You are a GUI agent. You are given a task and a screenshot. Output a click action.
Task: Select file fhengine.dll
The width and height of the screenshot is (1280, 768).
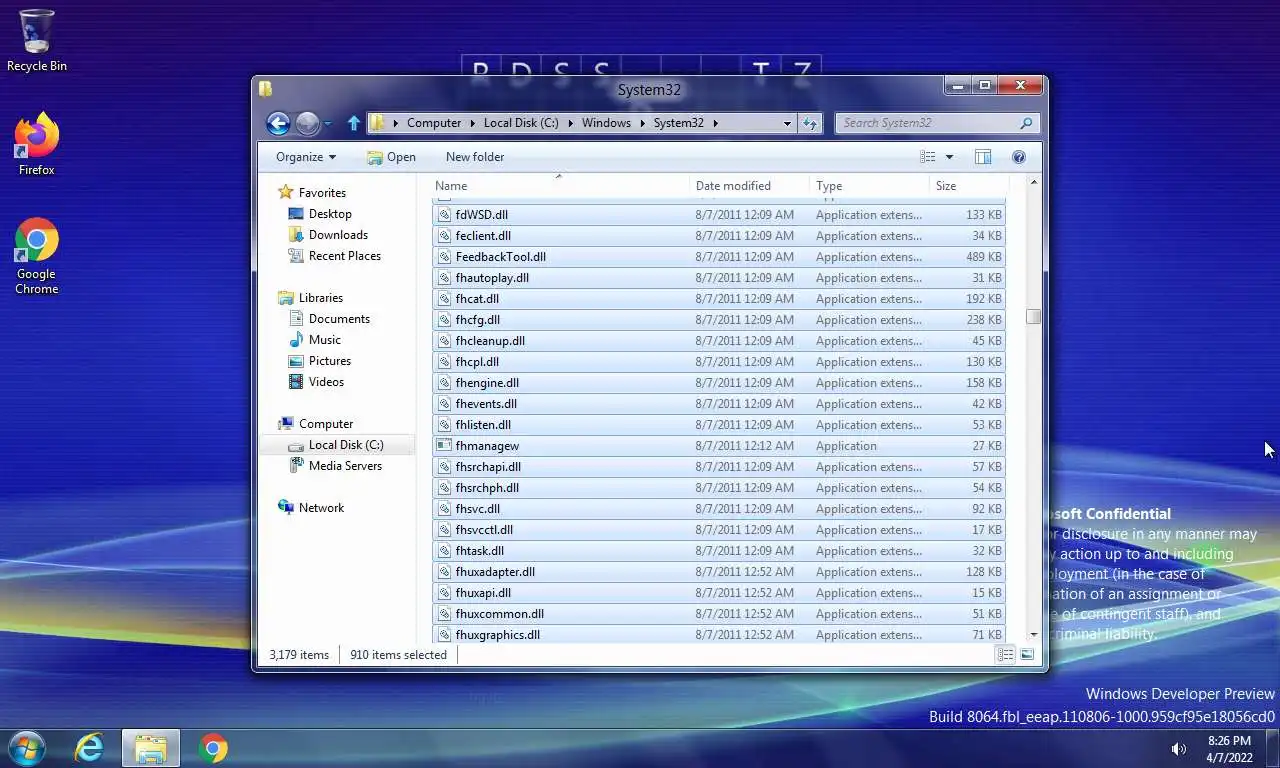(719, 383)
